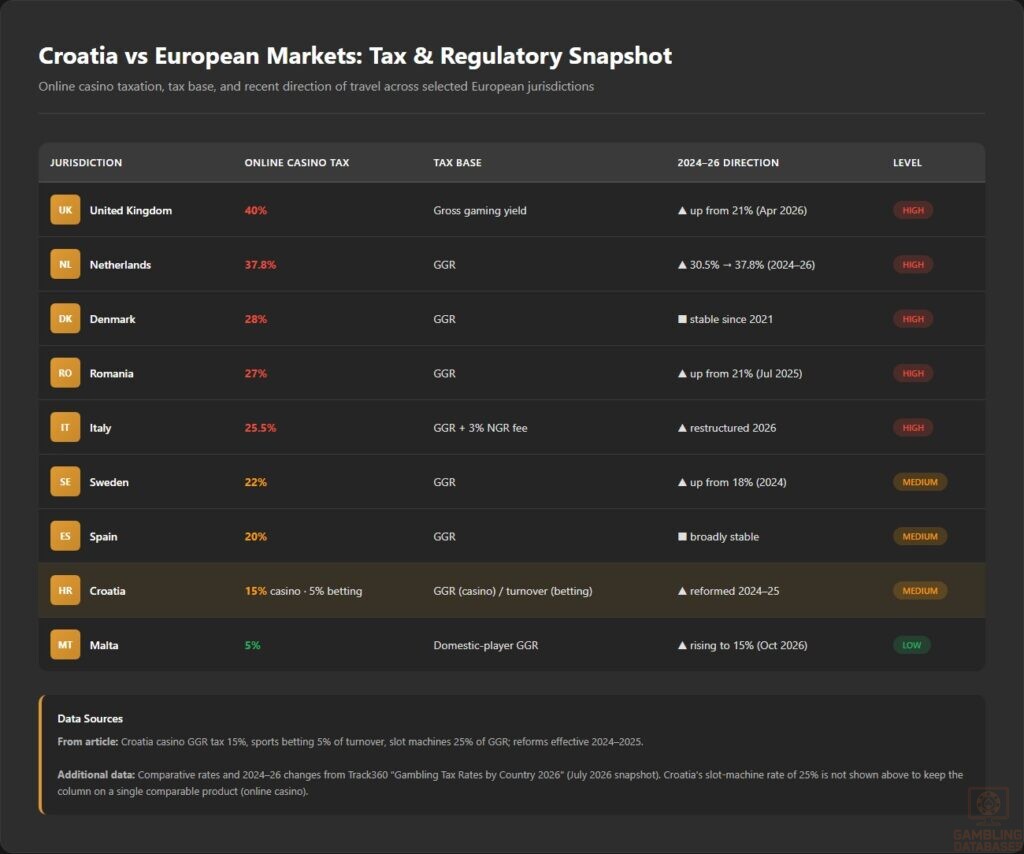The height and width of the screenshot is (854, 1024).
Task: Click the Croatia jurisdiction name
Action: [108, 591]
